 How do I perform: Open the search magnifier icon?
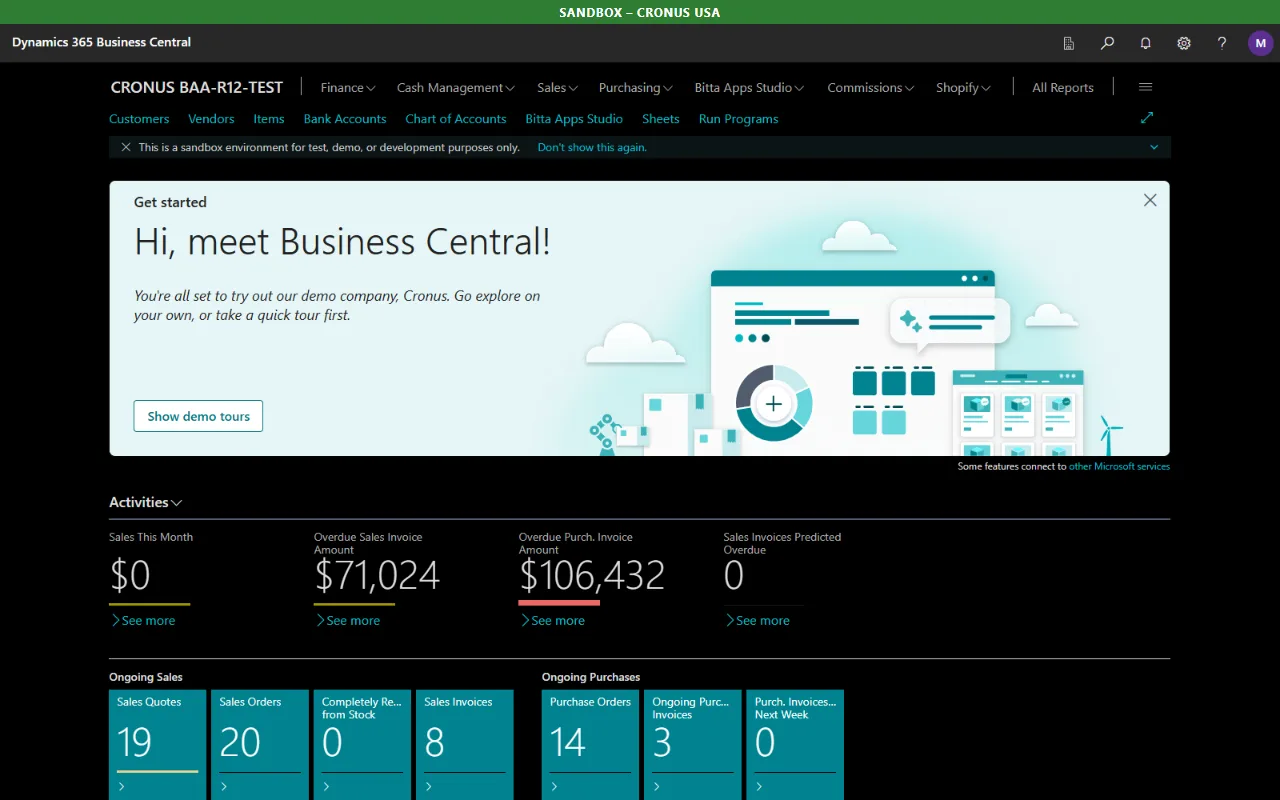point(1107,43)
